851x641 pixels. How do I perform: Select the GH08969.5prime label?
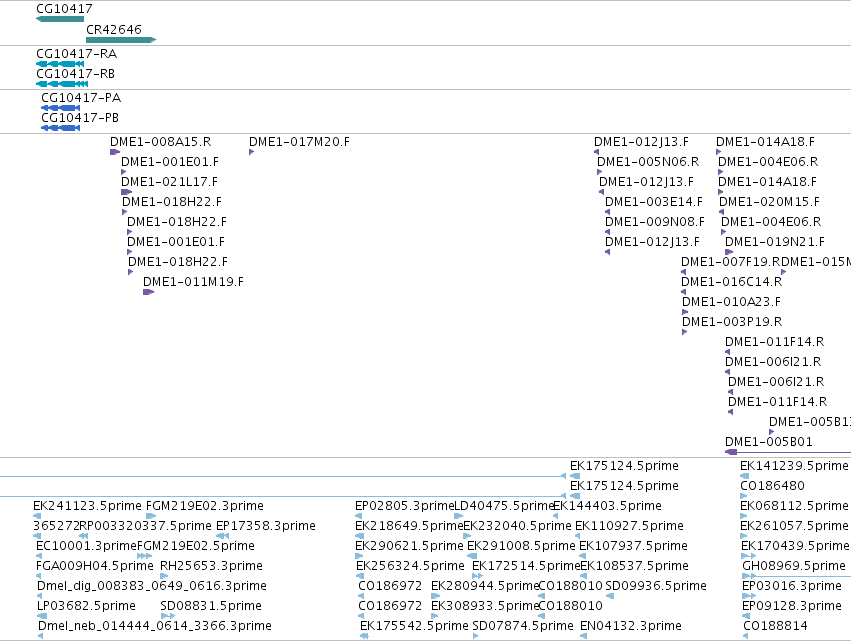(x=793, y=566)
